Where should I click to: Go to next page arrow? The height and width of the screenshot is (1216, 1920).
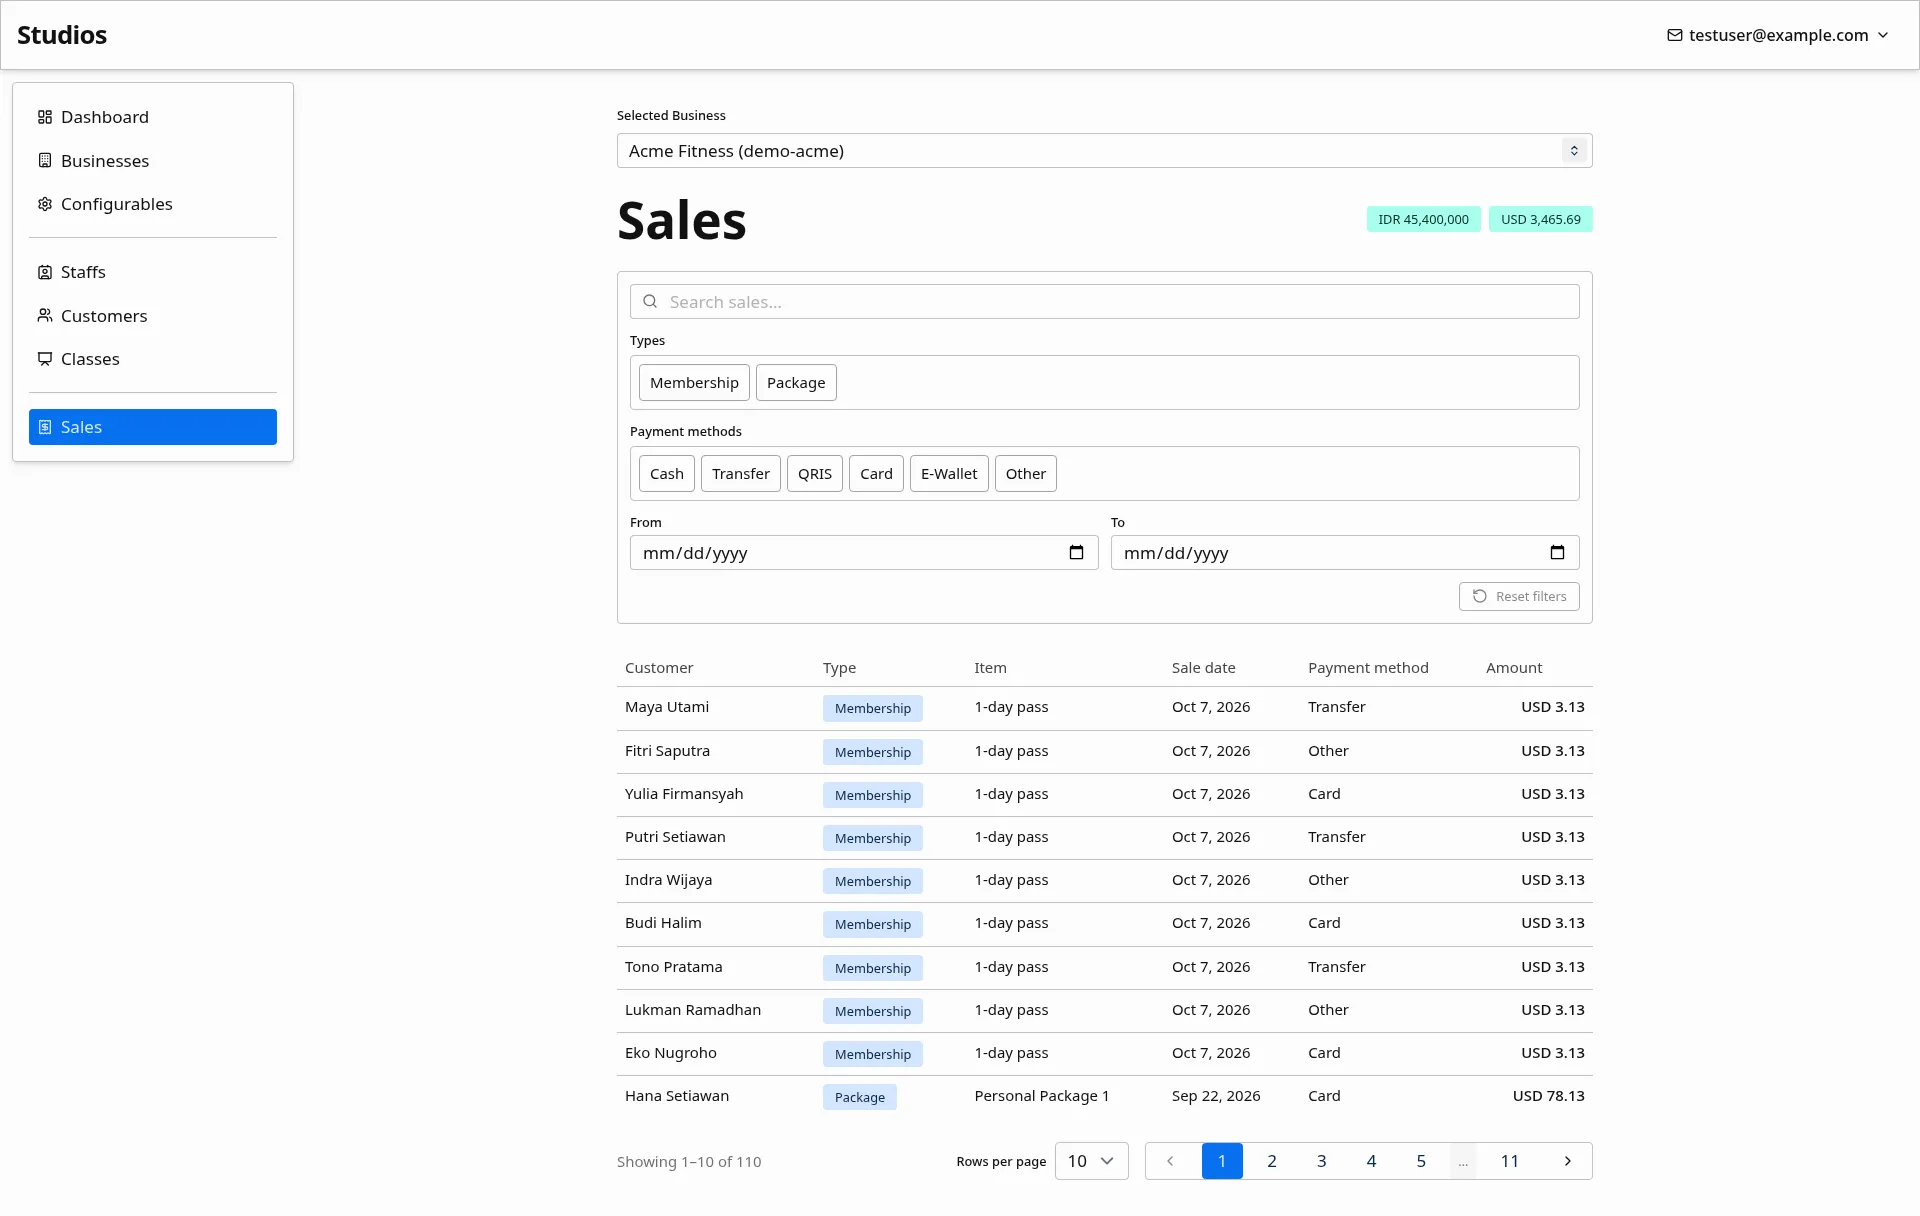pos(1568,1161)
